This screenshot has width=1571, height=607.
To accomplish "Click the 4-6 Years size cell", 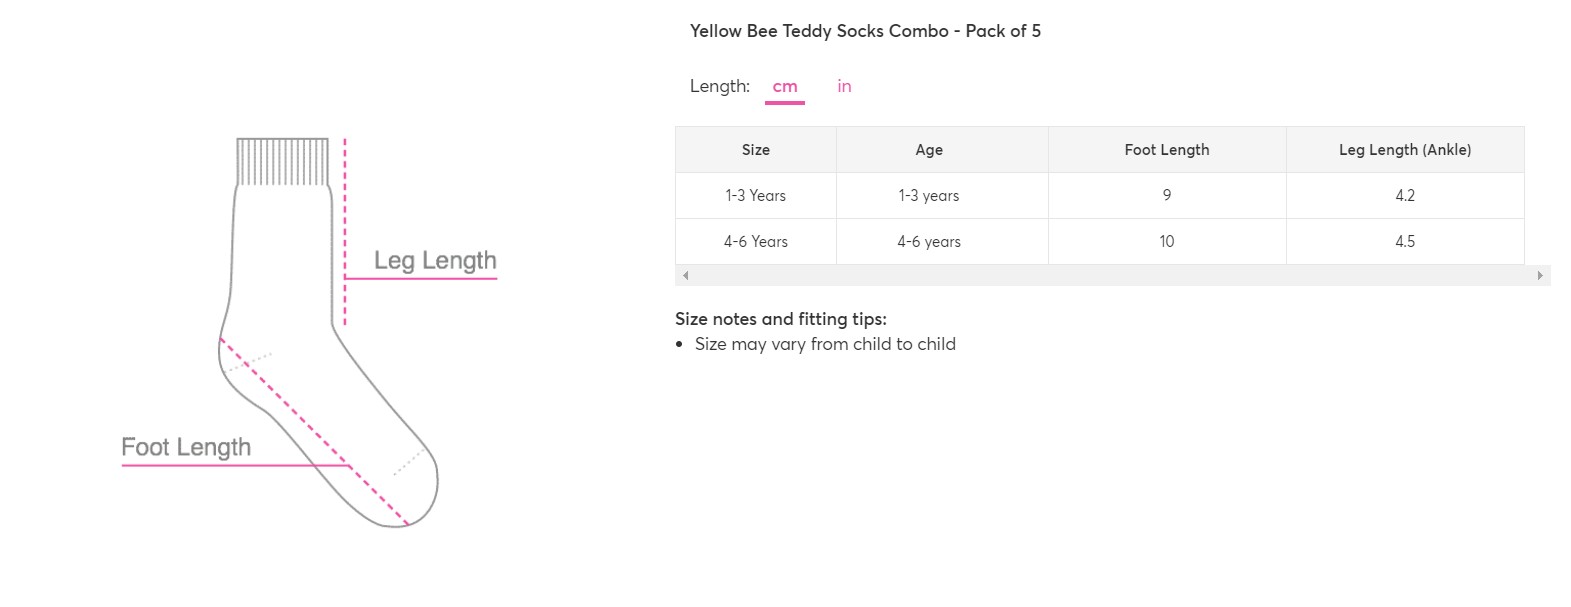I will tap(756, 242).
